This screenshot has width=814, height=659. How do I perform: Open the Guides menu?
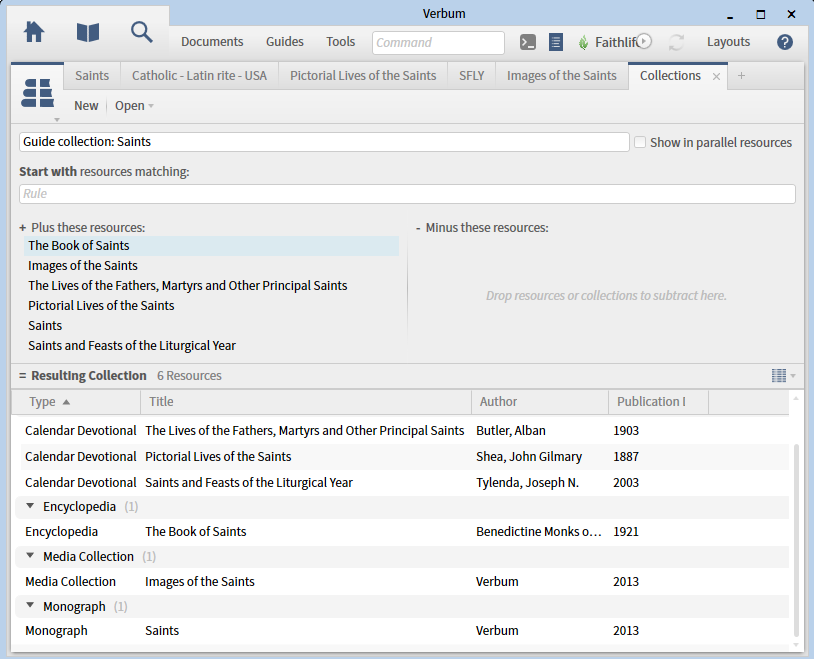point(284,42)
